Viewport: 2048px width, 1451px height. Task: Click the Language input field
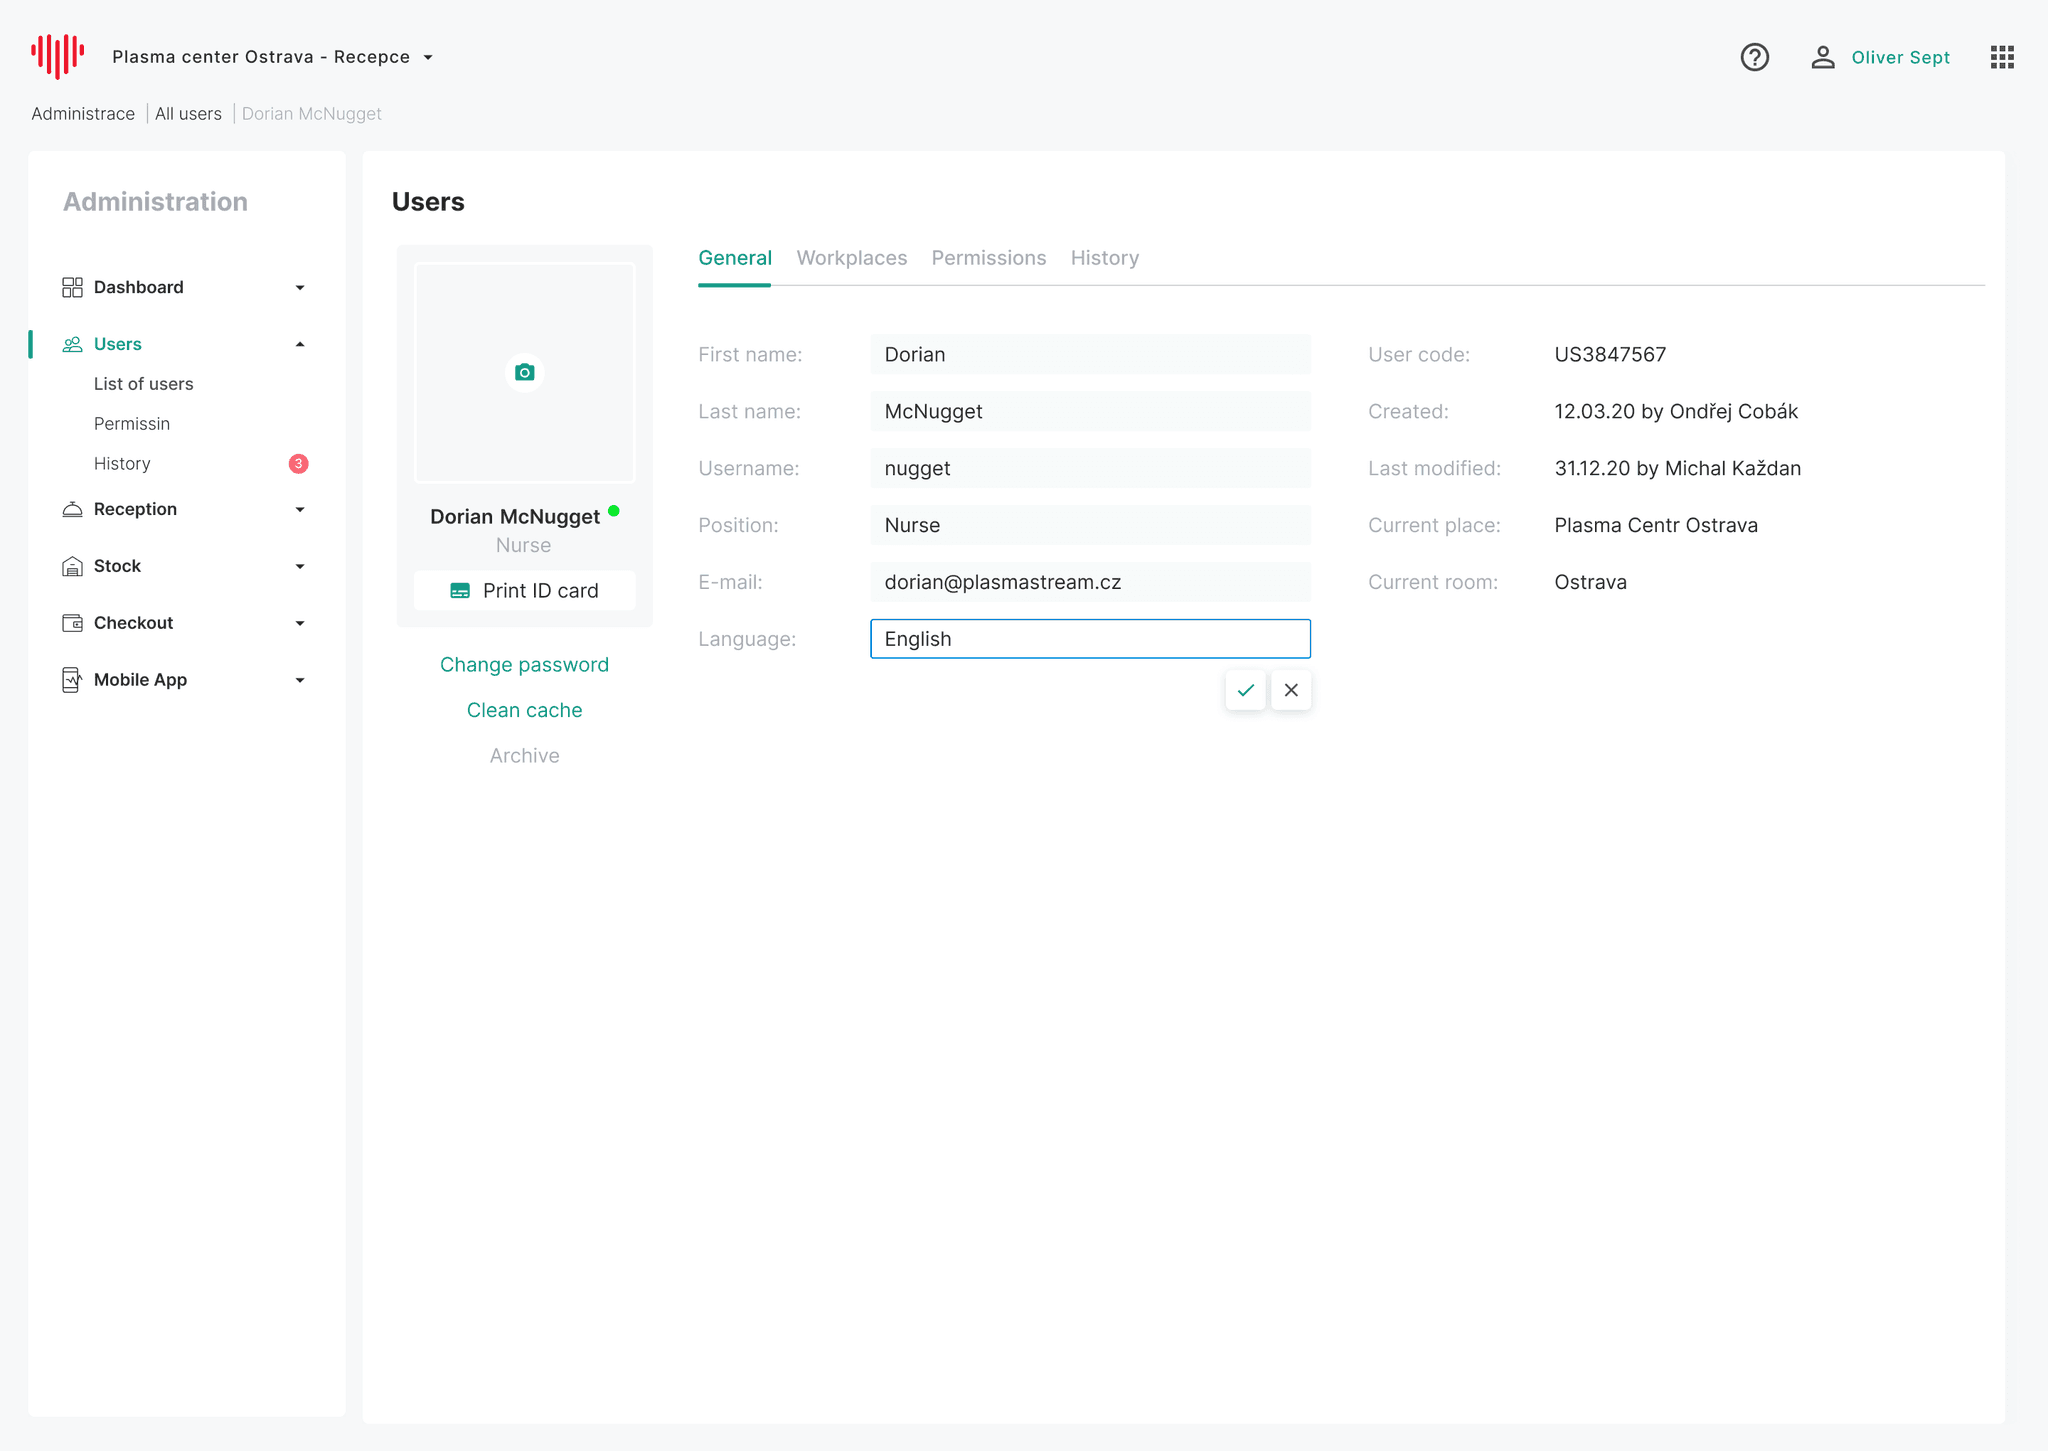coord(1089,639)
